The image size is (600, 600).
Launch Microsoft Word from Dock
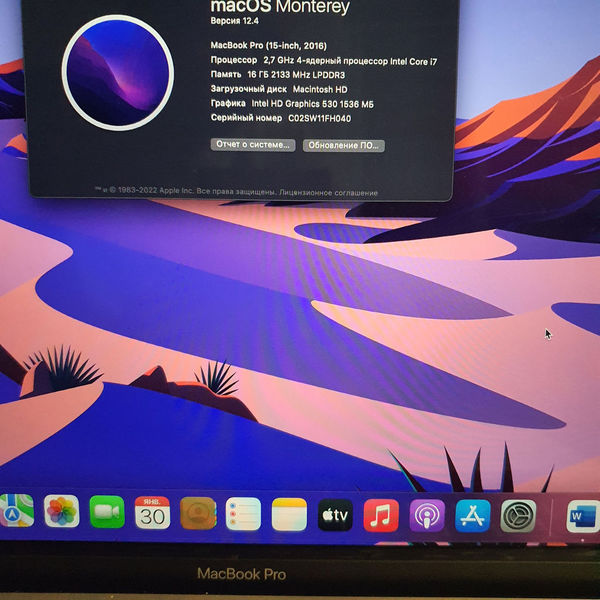[583, 516]
